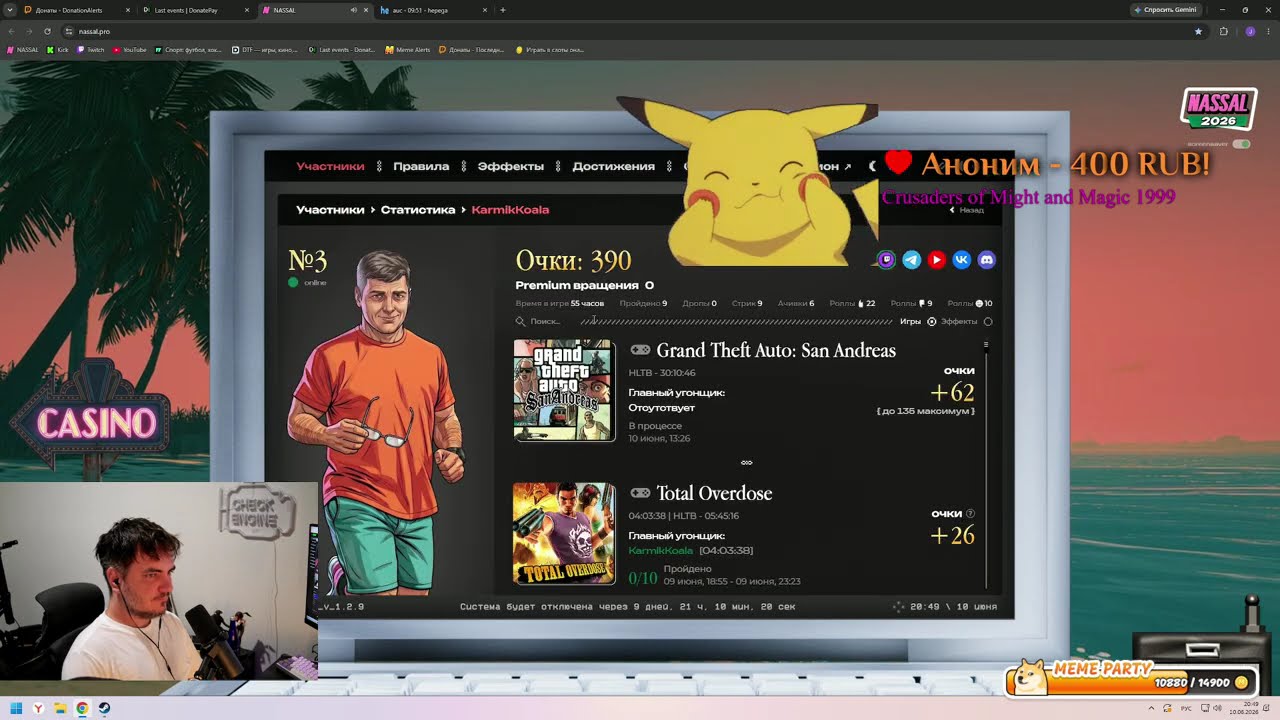This screenshot has width=1280, height=720.
Task: Open the Total Overdose cover thumbnail
Action: (x=564, y=533)
